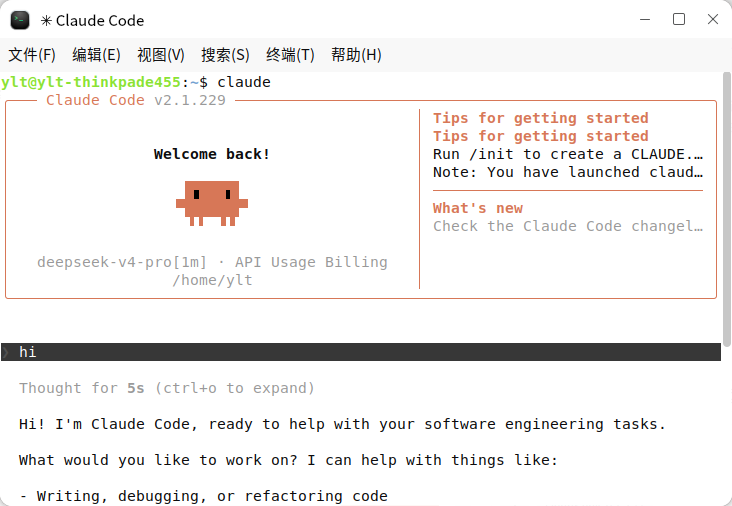The width and height of the screenshot is (732, 506).
Task: Click 'What would you like to work on?' line
Action: click(289, 460)
